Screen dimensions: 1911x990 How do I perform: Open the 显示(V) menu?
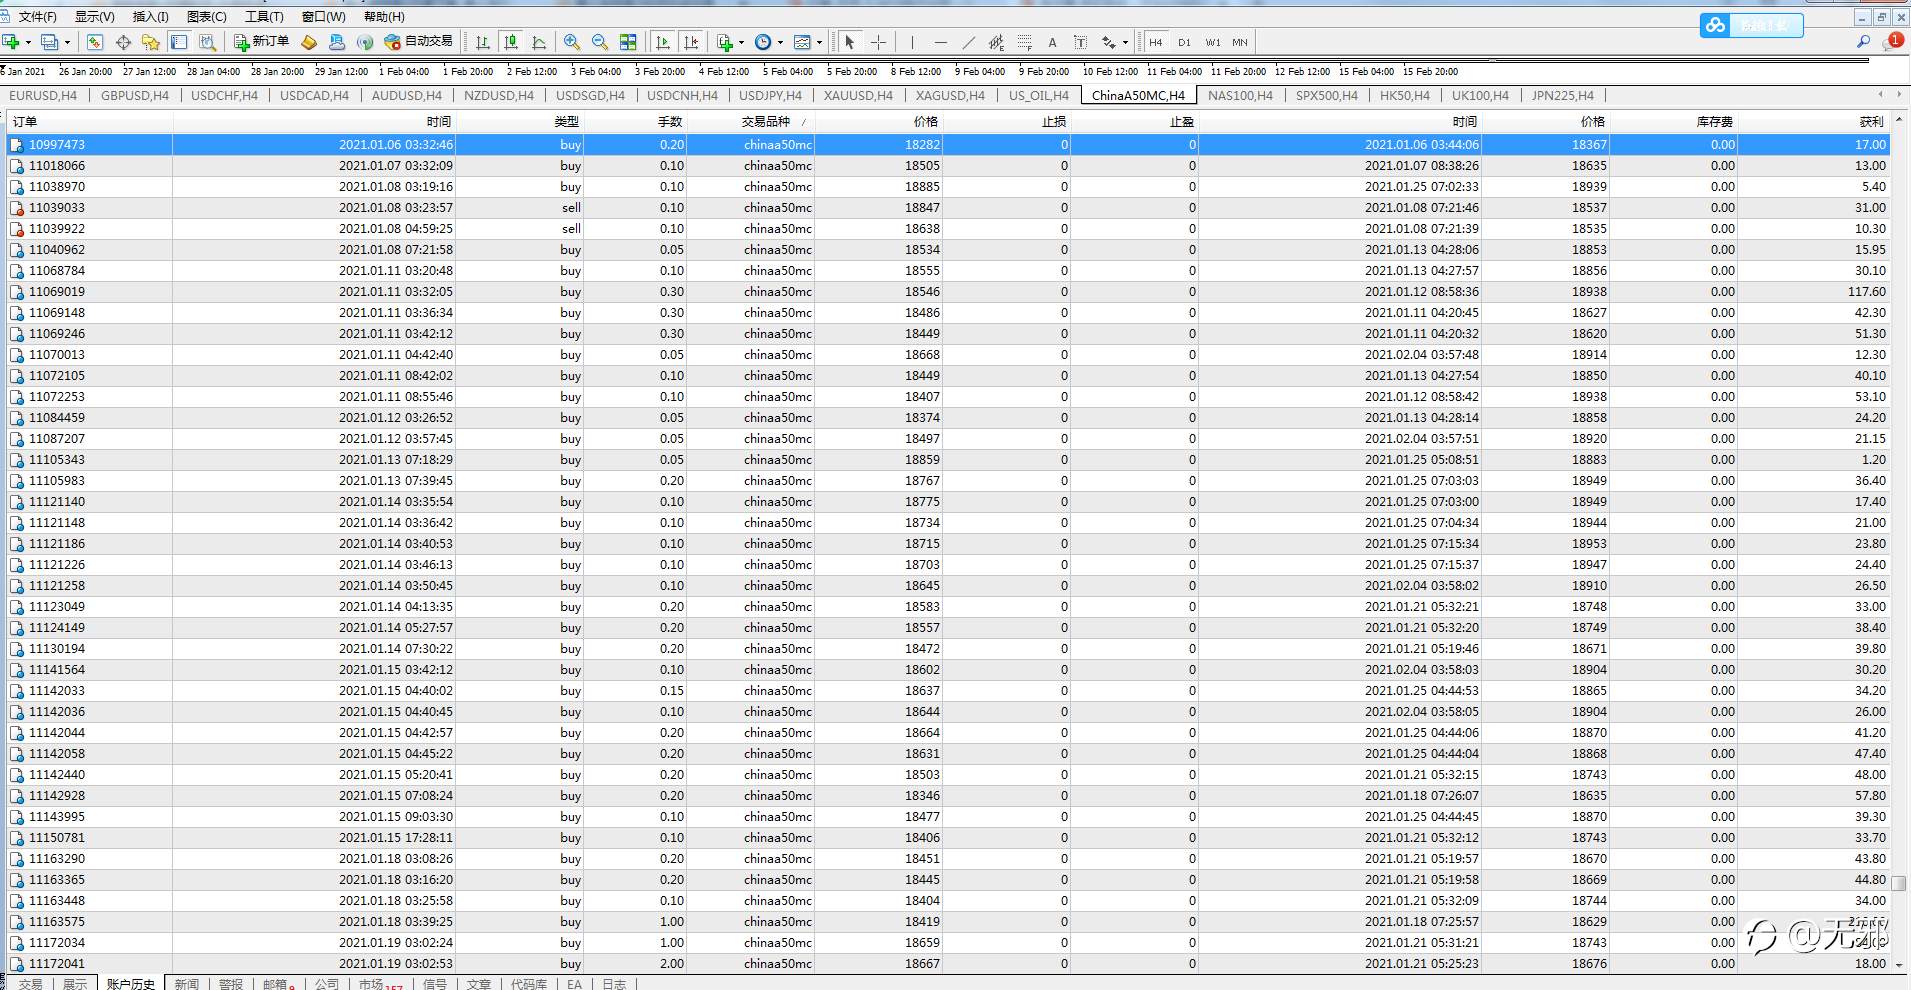coord(95,16)
